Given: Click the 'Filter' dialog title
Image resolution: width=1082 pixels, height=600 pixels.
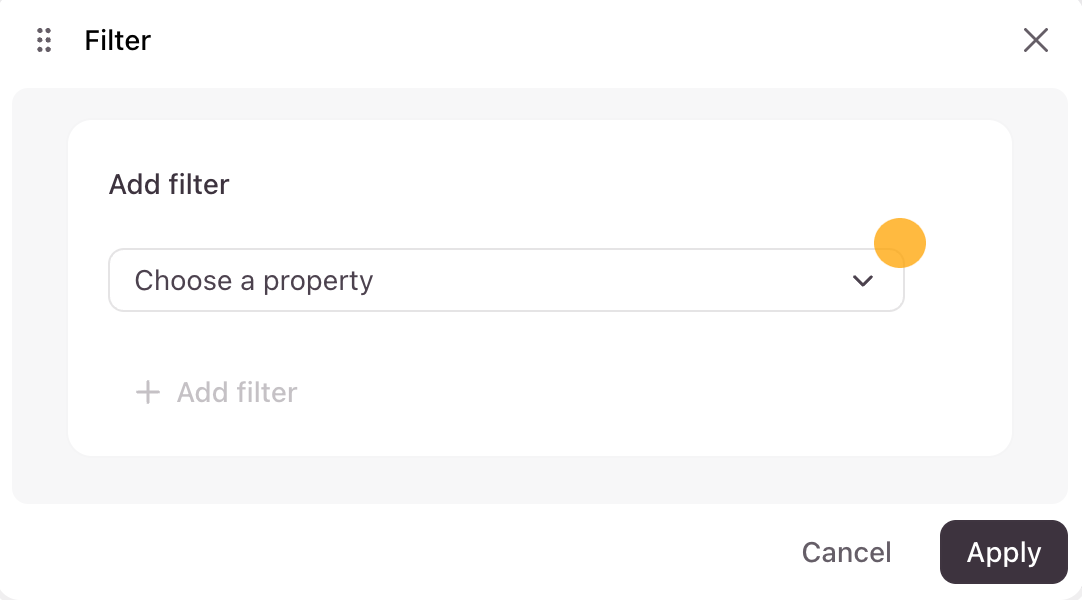Looking at the screenshot, I should click(x=118, y=41).
